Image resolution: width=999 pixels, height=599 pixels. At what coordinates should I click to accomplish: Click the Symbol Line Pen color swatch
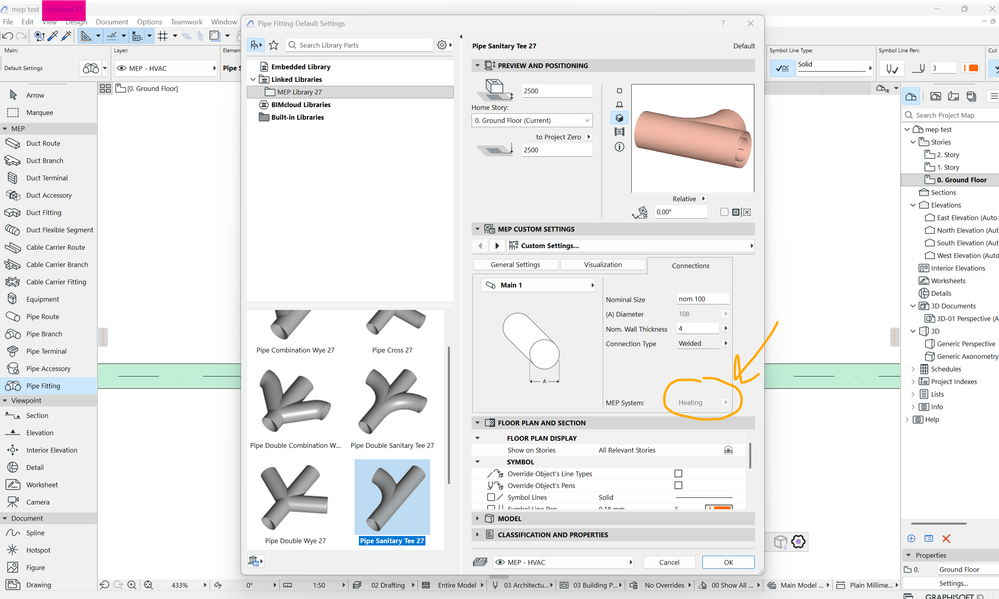(971, 68)
